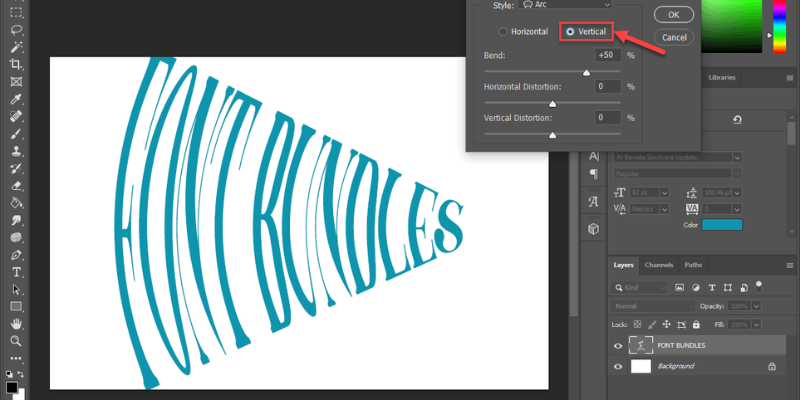Open the 3D panel cube icon
The height and width of the screenshot is (400, 800).
pos(593,228)
